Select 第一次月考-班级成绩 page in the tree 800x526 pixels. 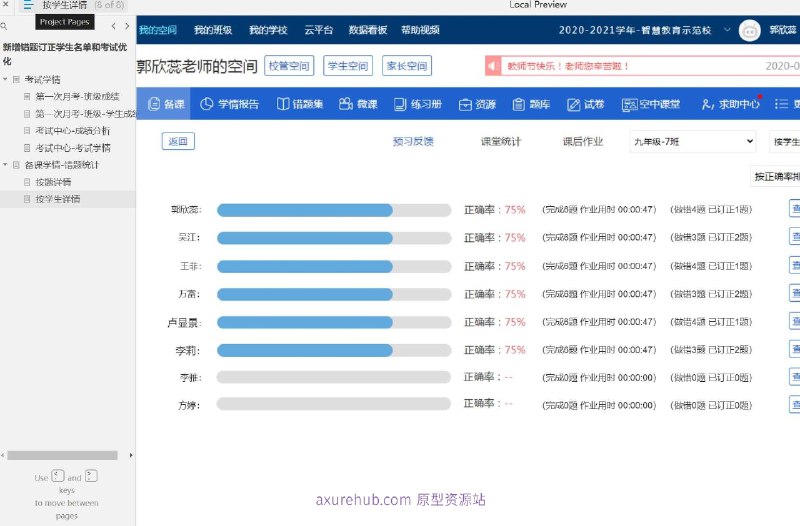(x=77, y=96)
